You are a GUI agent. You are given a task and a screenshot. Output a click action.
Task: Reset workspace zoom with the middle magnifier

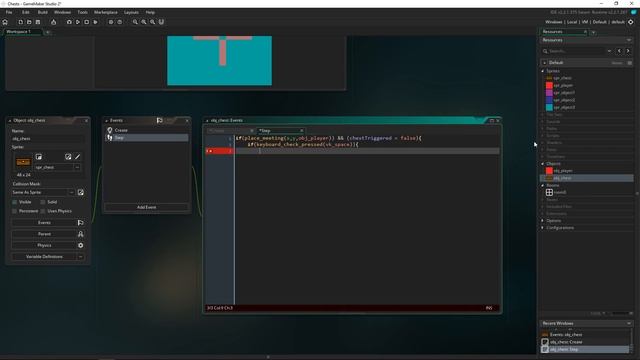[144, 22]
